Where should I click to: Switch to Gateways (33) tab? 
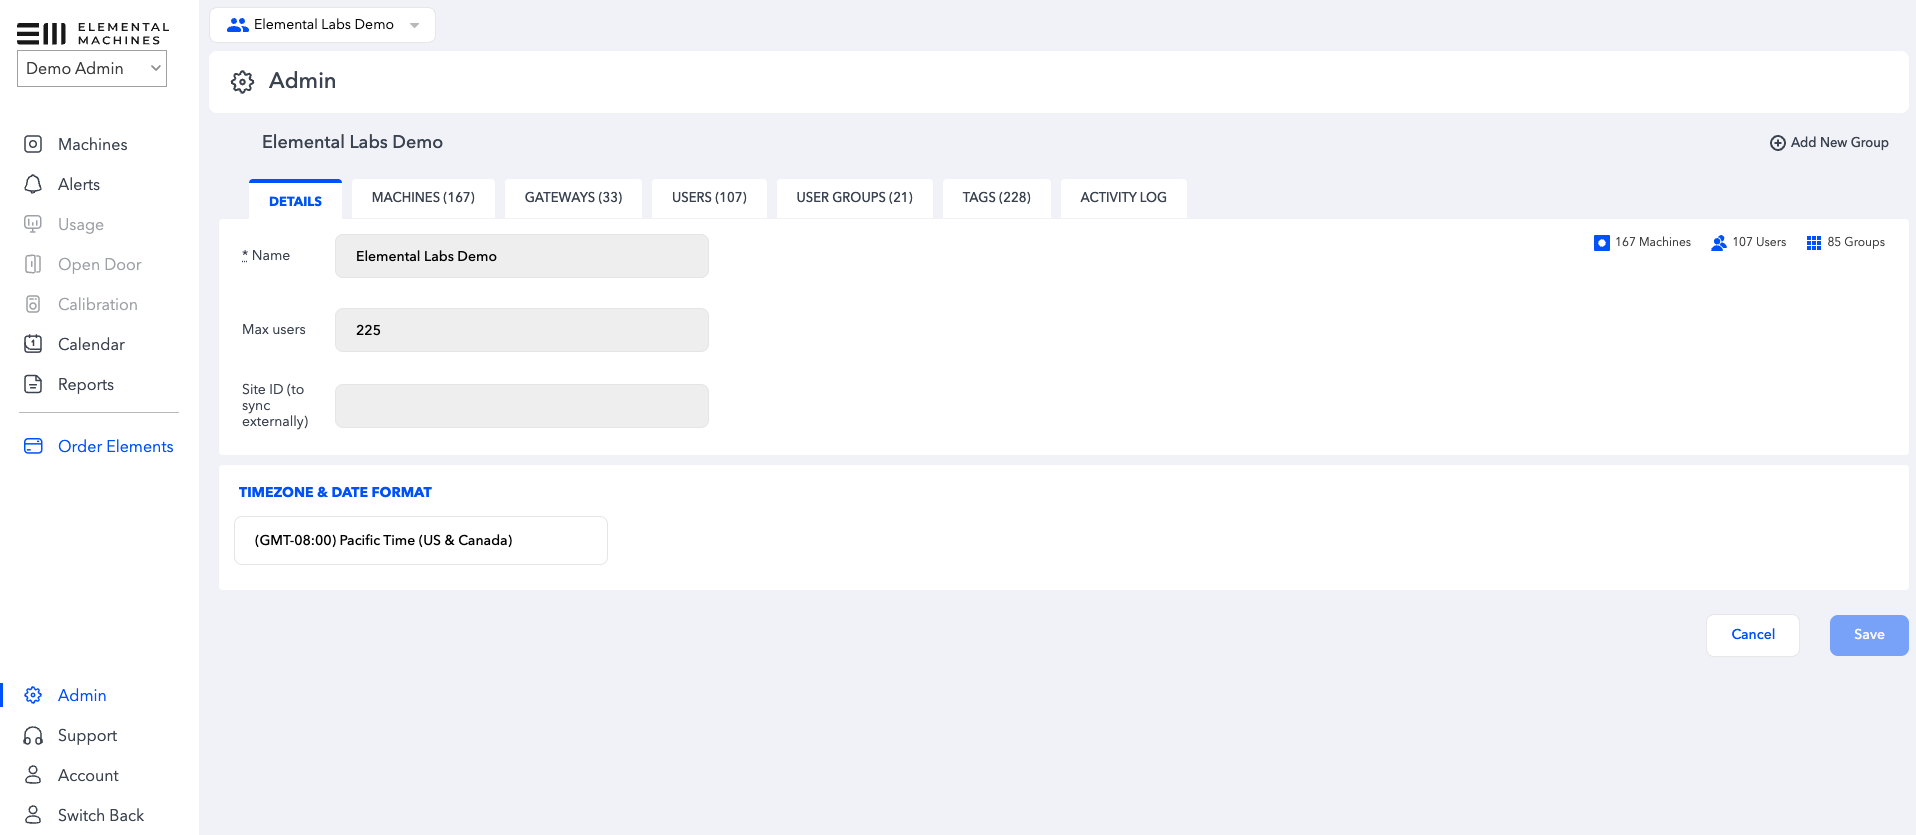[573, 198]
